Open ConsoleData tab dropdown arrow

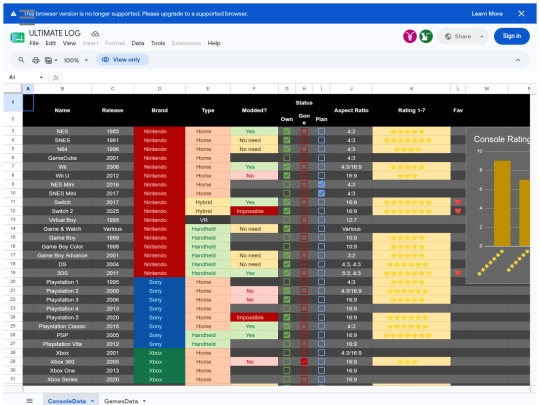[92, 401]
